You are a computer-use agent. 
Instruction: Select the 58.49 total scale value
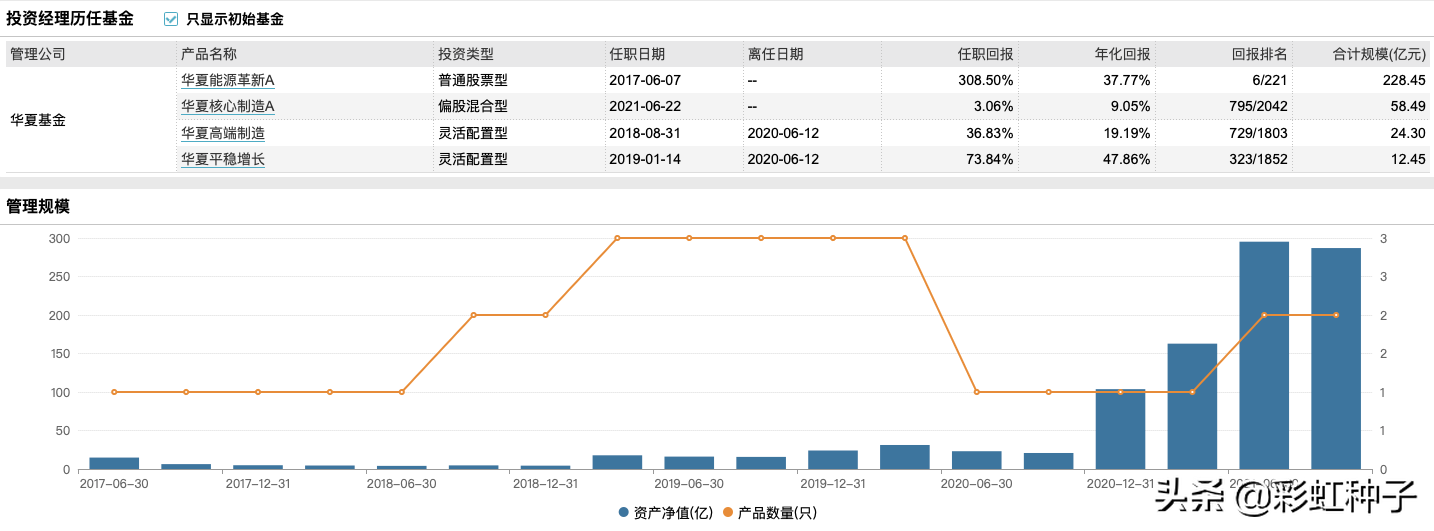[x=1407, y=106]
